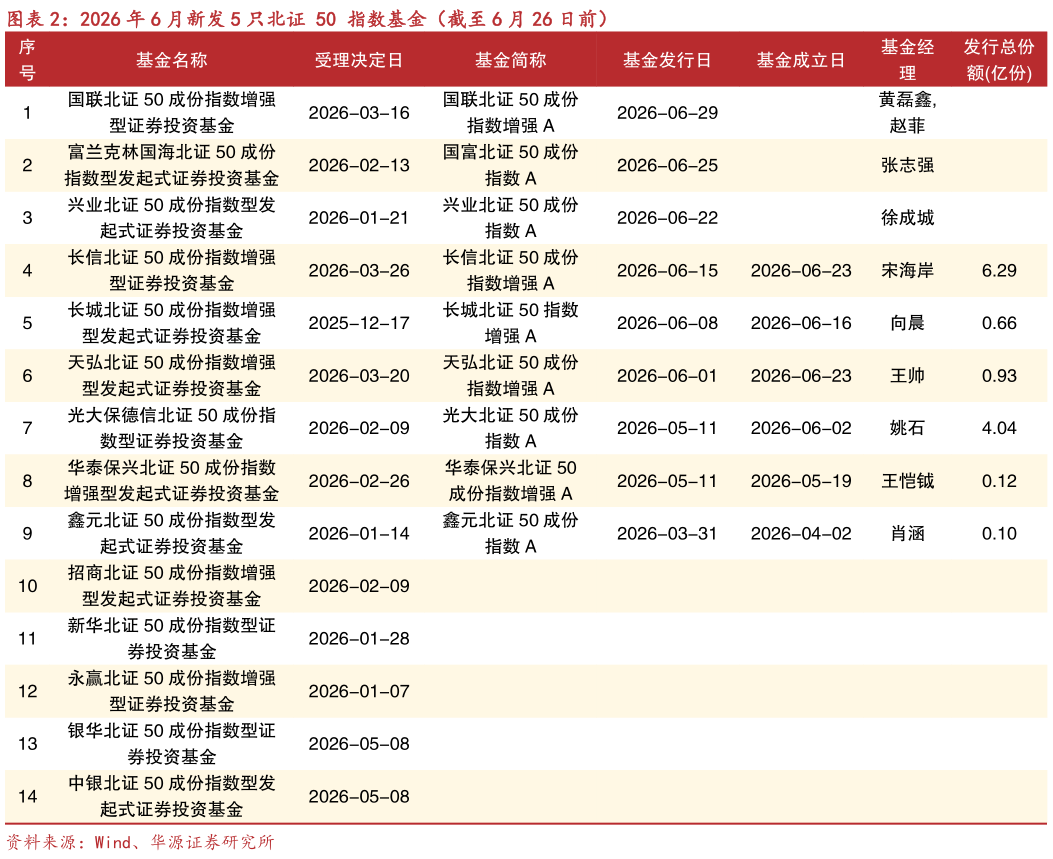Click the source note 资料来源: Wind、华源证券研究所
The width and height of the screenshot is (1053, 859).
140,842
